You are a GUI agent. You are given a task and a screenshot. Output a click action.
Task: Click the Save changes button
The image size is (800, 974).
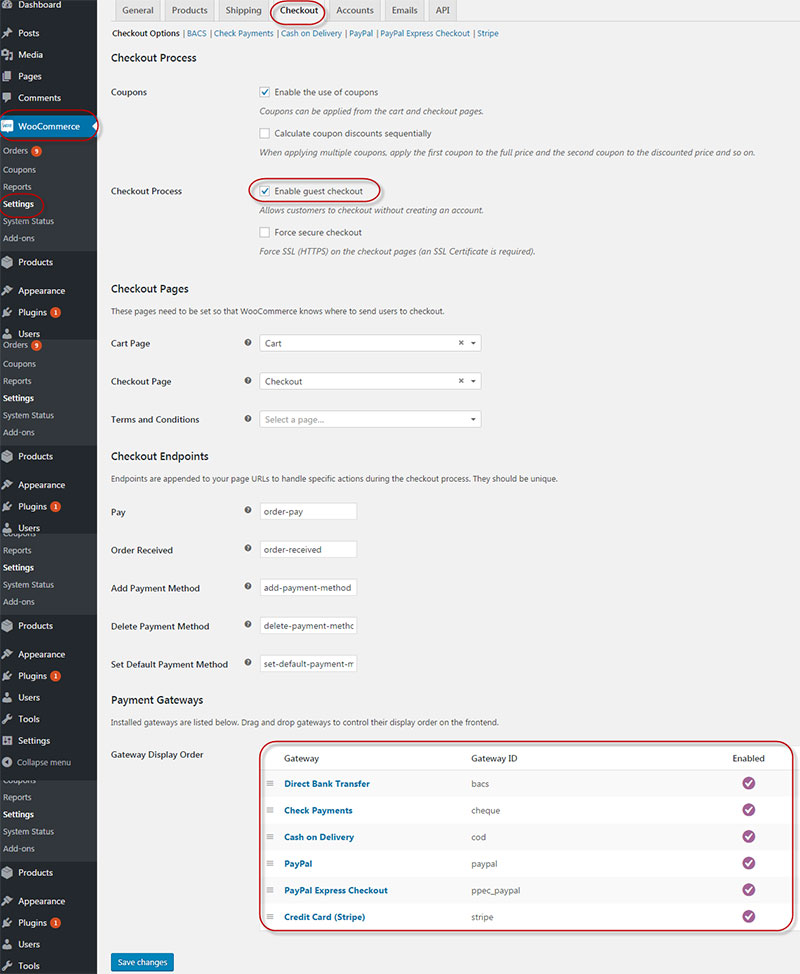tap(141, 961)
